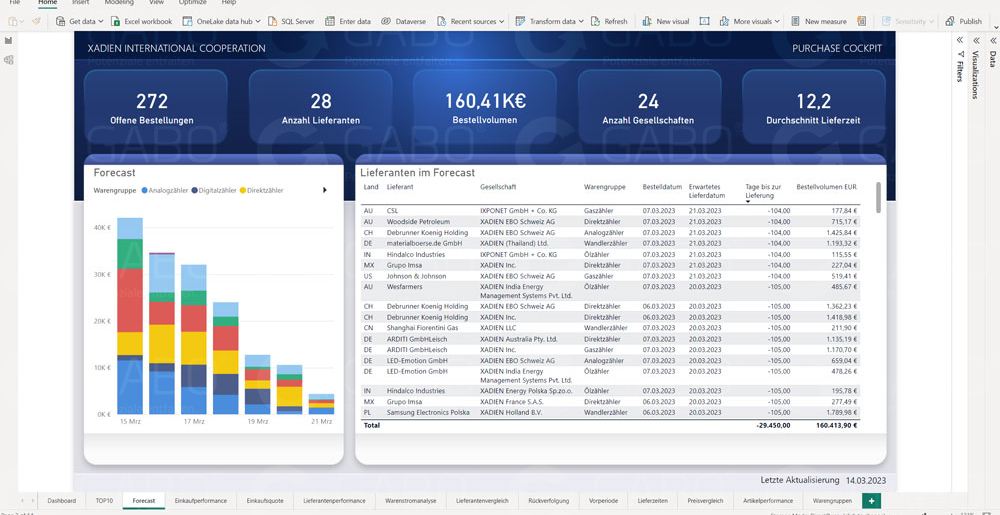
Task: Click the Format painter brush icon
Action: 36,21
